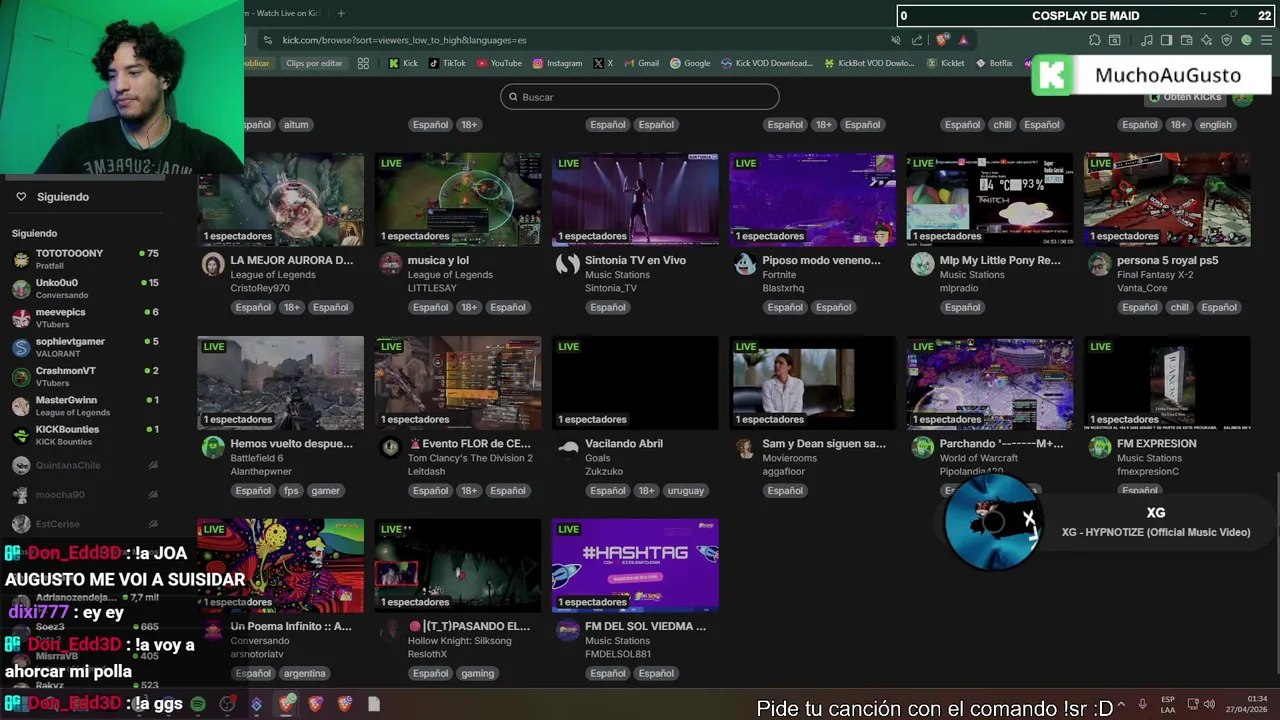Click the volume speaker icon in system tray
1280x720 pixels.
(1208, 704)
